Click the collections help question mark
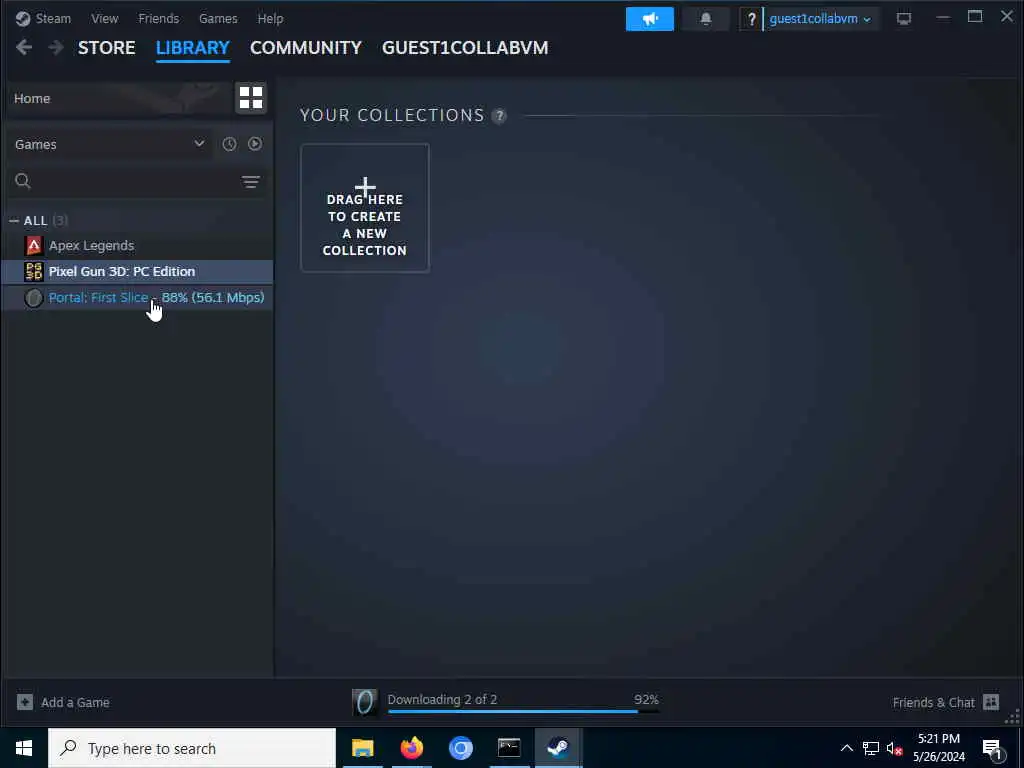Viewport: 1024px width, 768px height. click(499, 116)
